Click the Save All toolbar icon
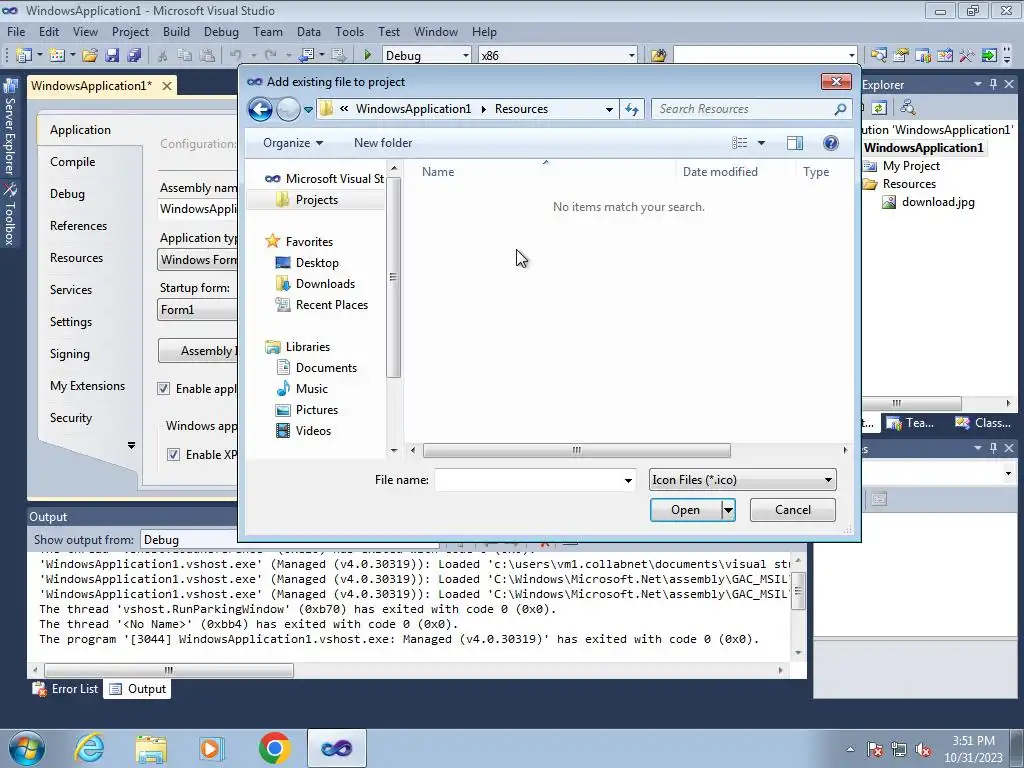Image resolution: width=1024 pixels, height=768 pixels. click(134, 56)
